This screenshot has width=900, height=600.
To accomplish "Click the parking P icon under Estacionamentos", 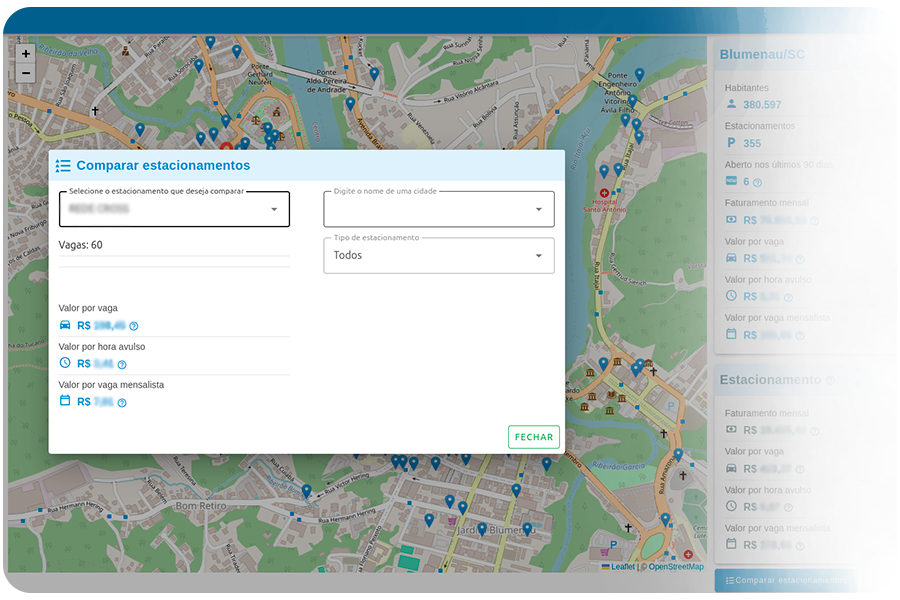I will pyautogui.click(x=733, y=143).
